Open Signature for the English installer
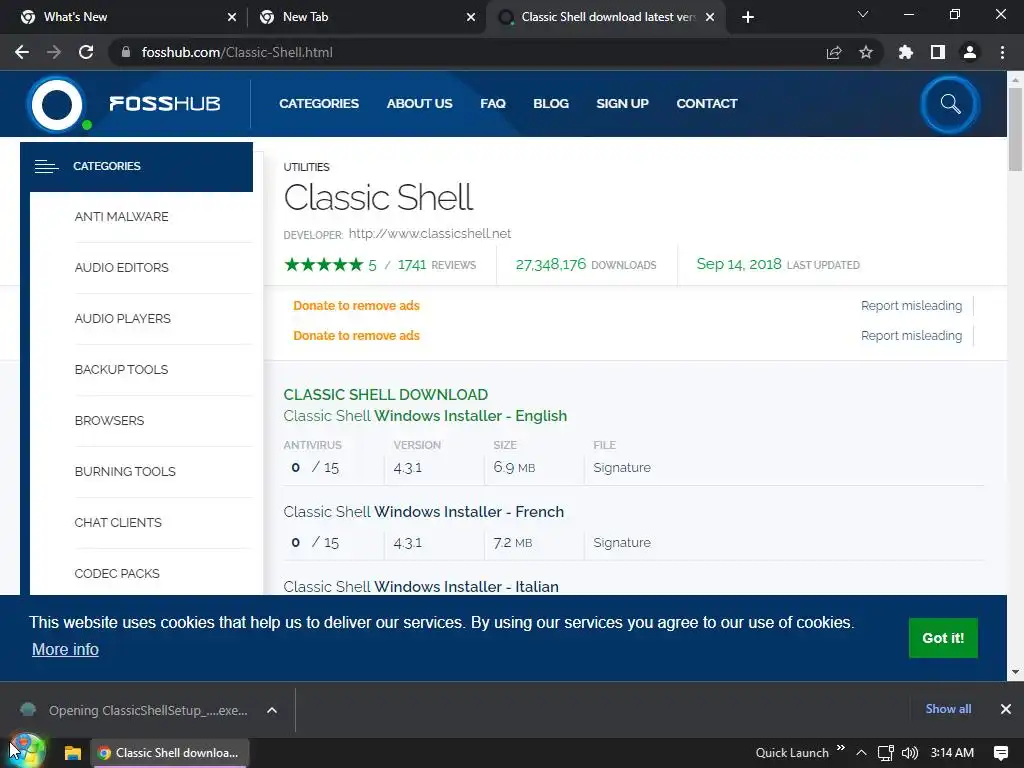 622,468
